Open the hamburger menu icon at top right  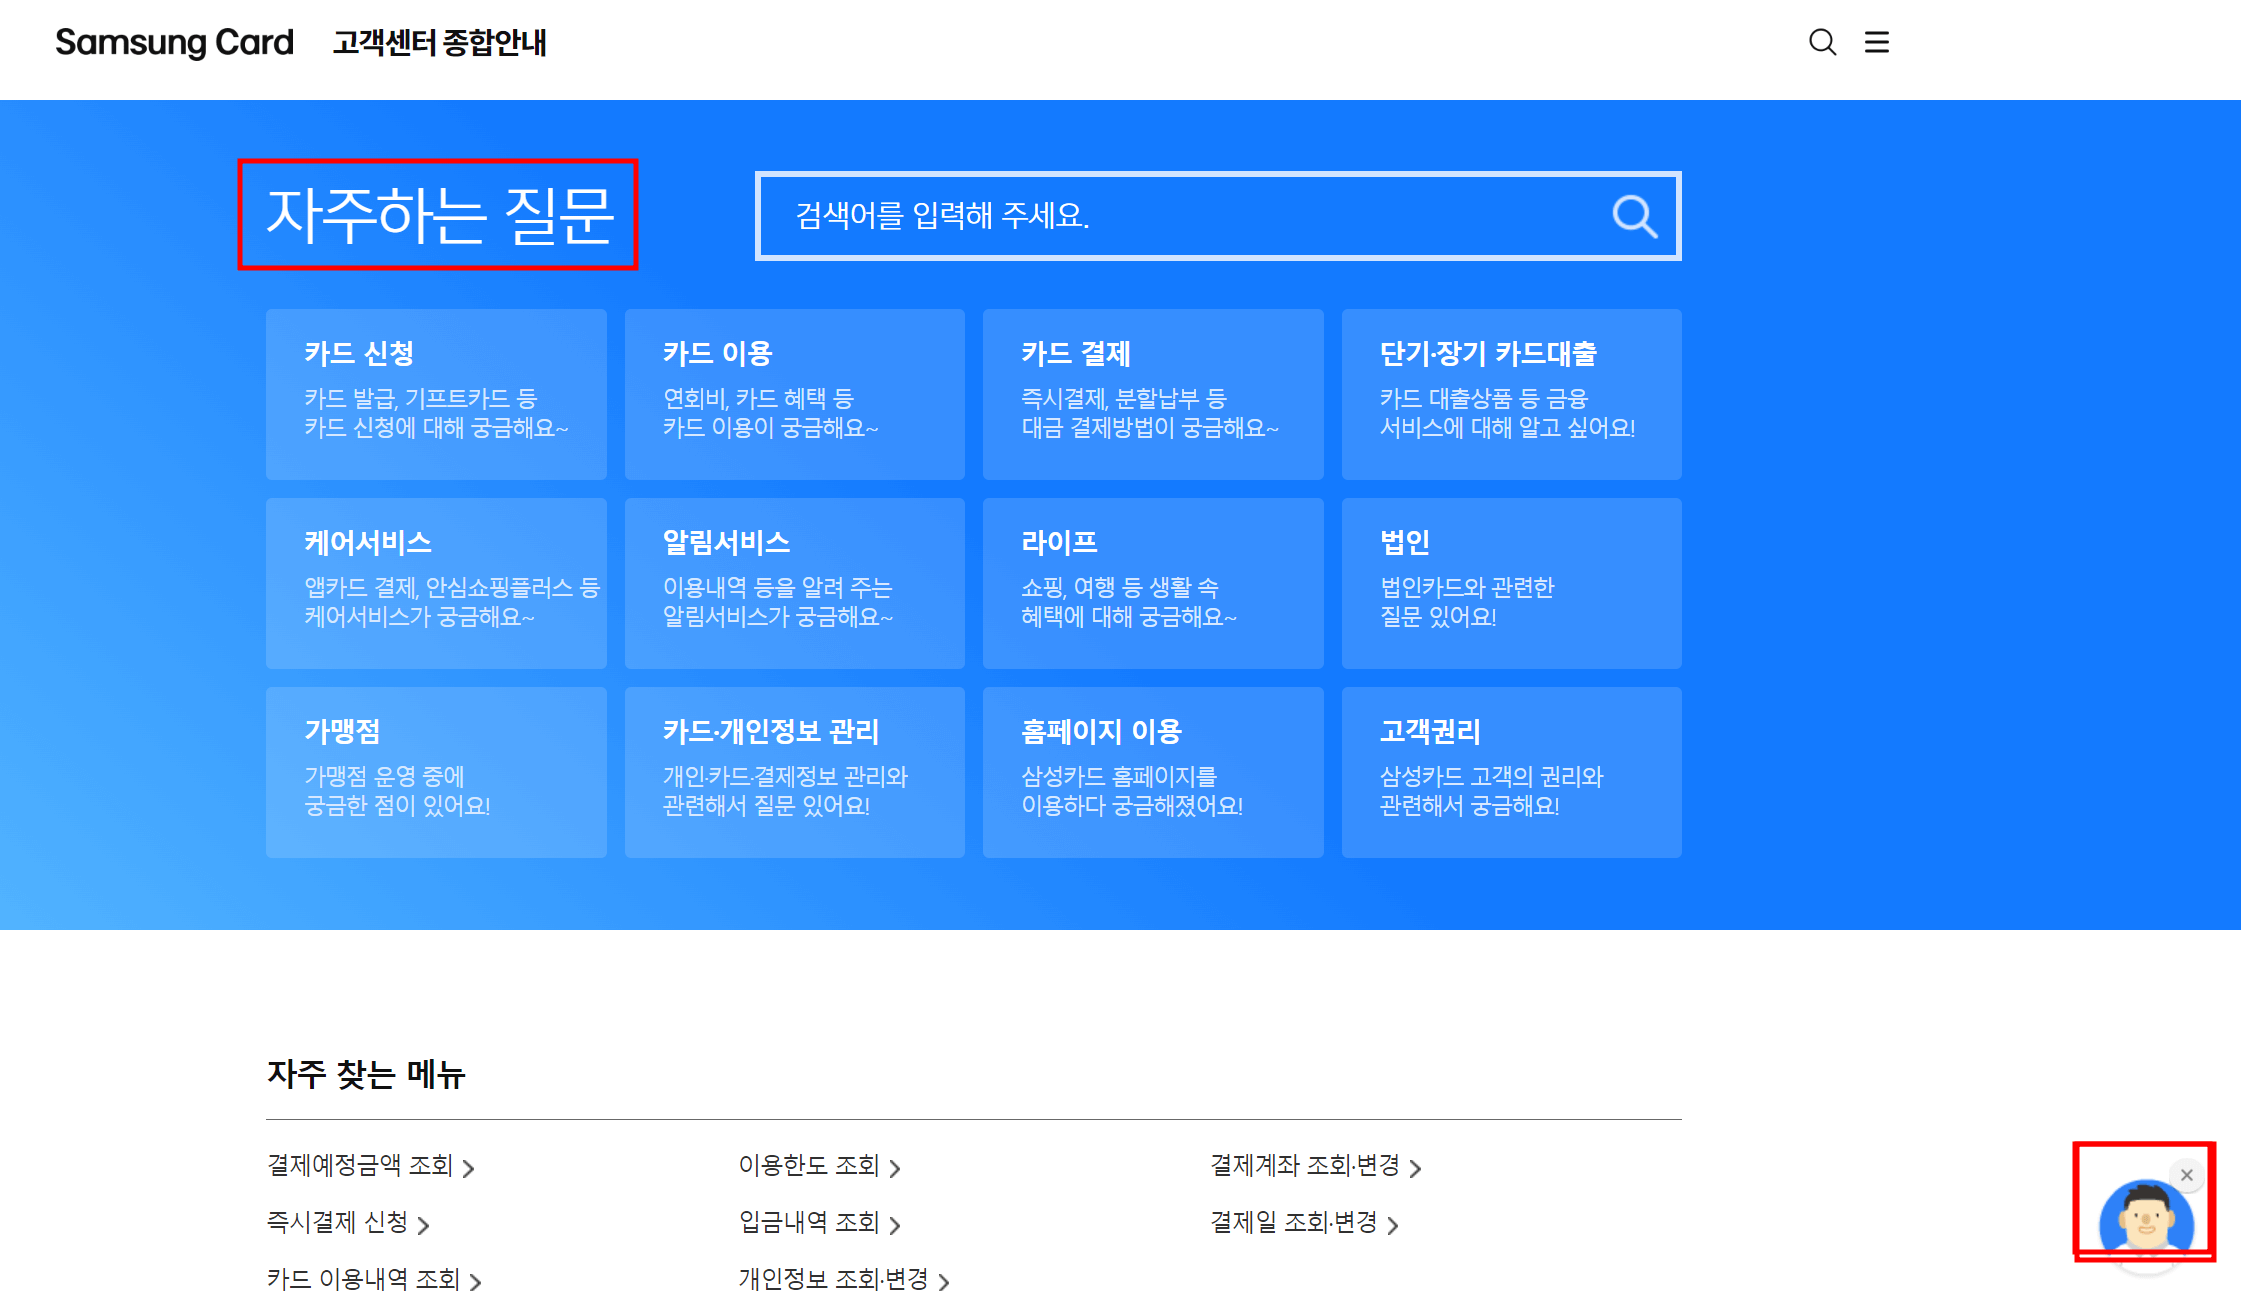(1877, 42)
